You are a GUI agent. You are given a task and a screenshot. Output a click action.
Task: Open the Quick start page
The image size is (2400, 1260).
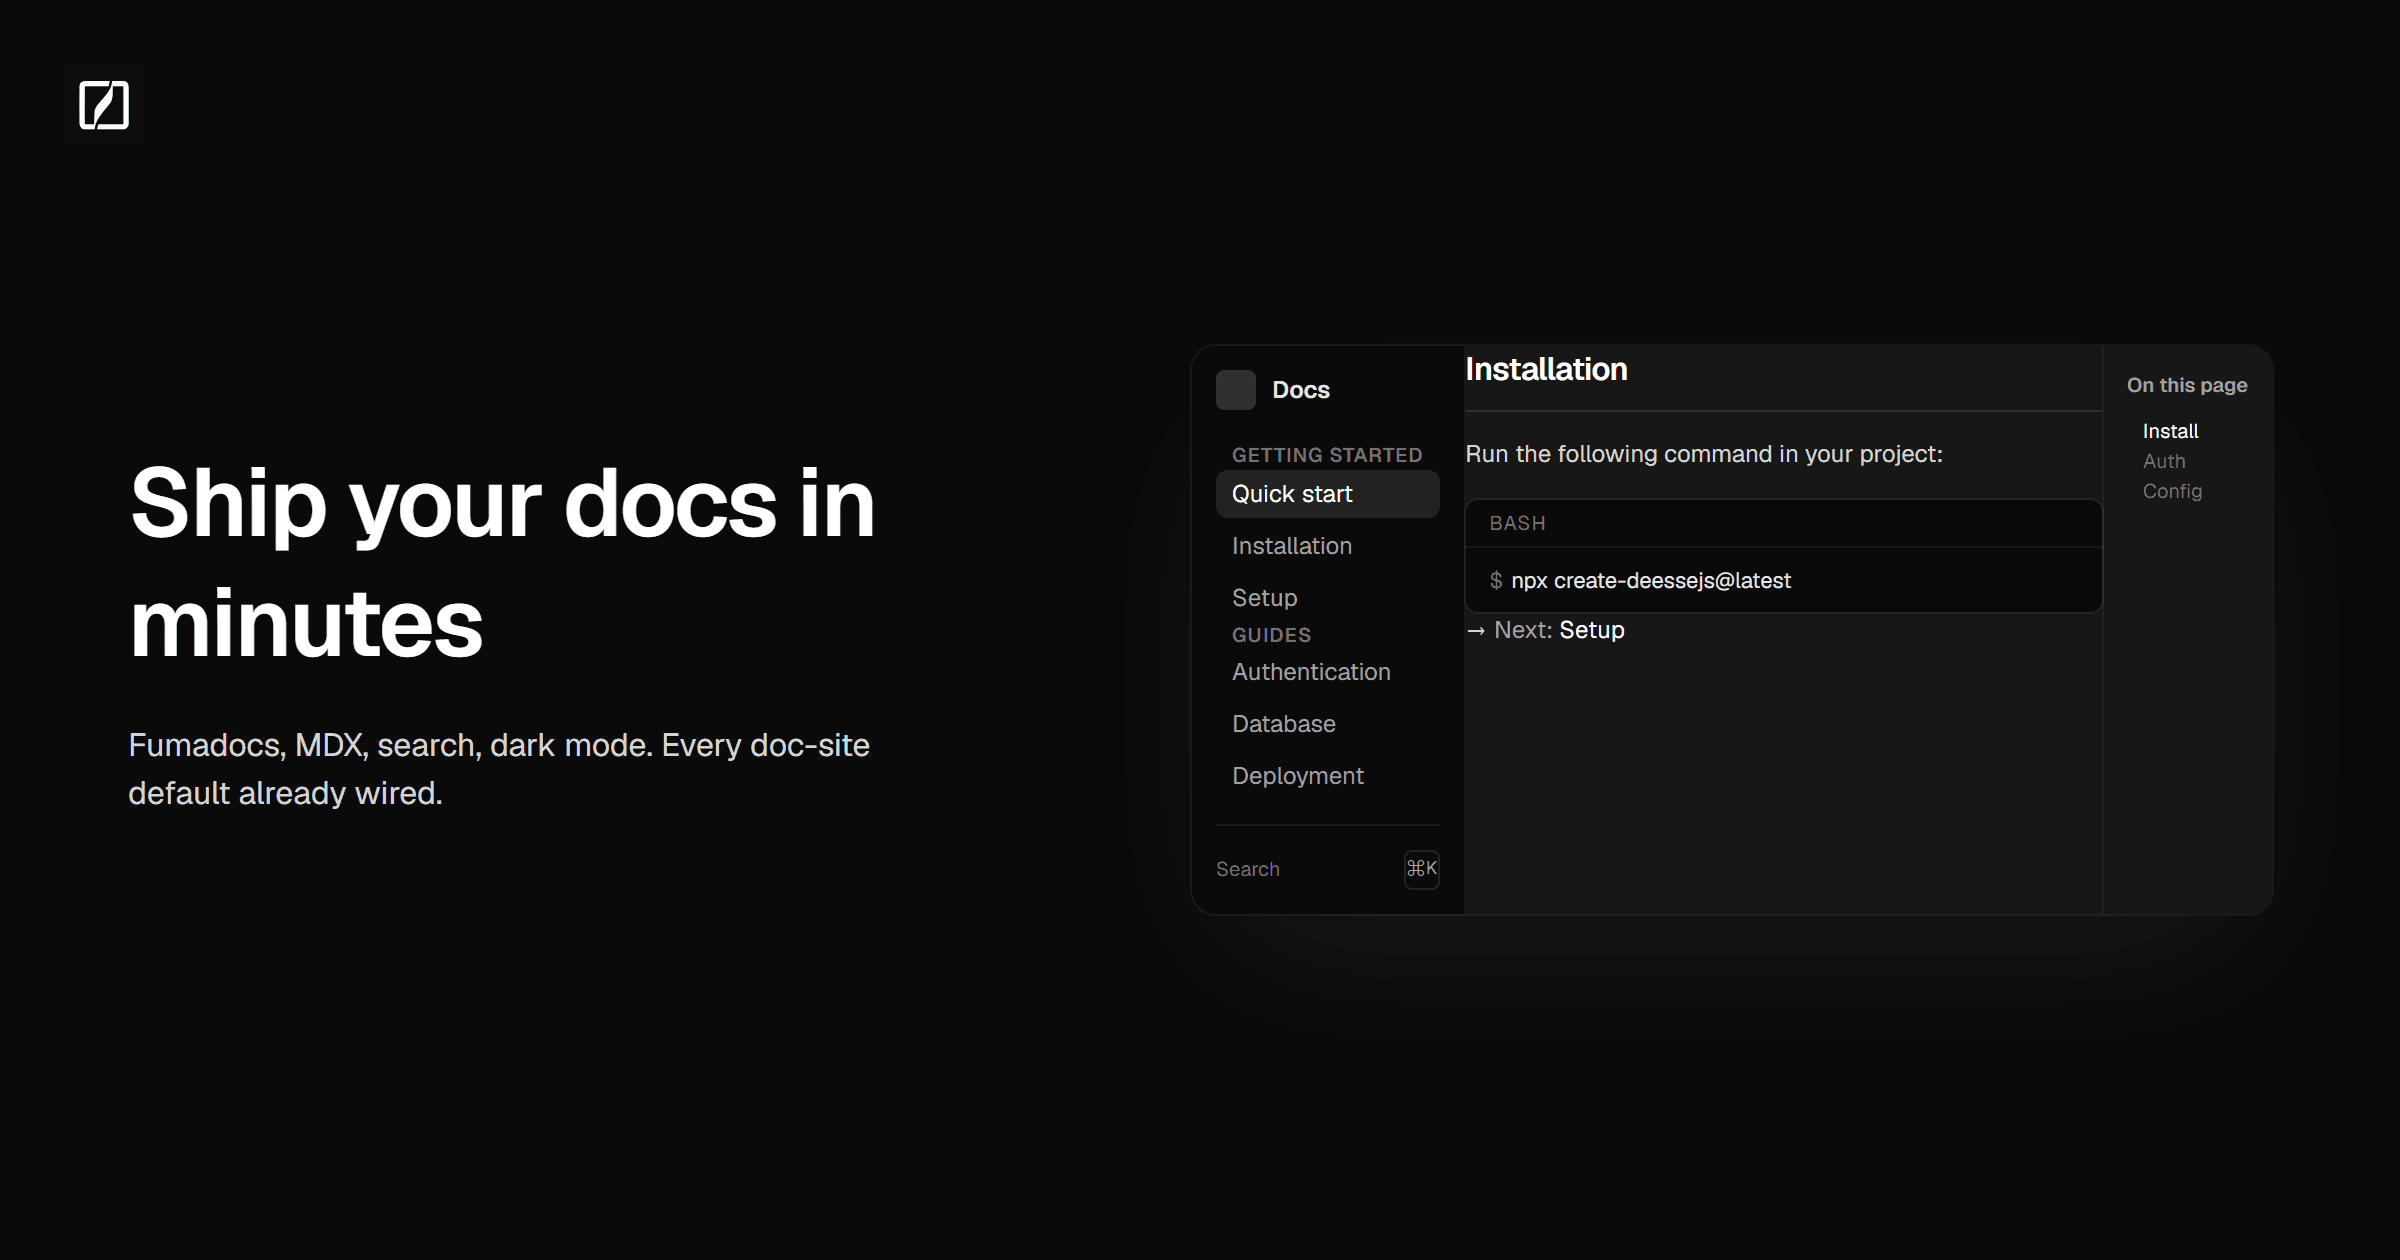pos(1328,494)
